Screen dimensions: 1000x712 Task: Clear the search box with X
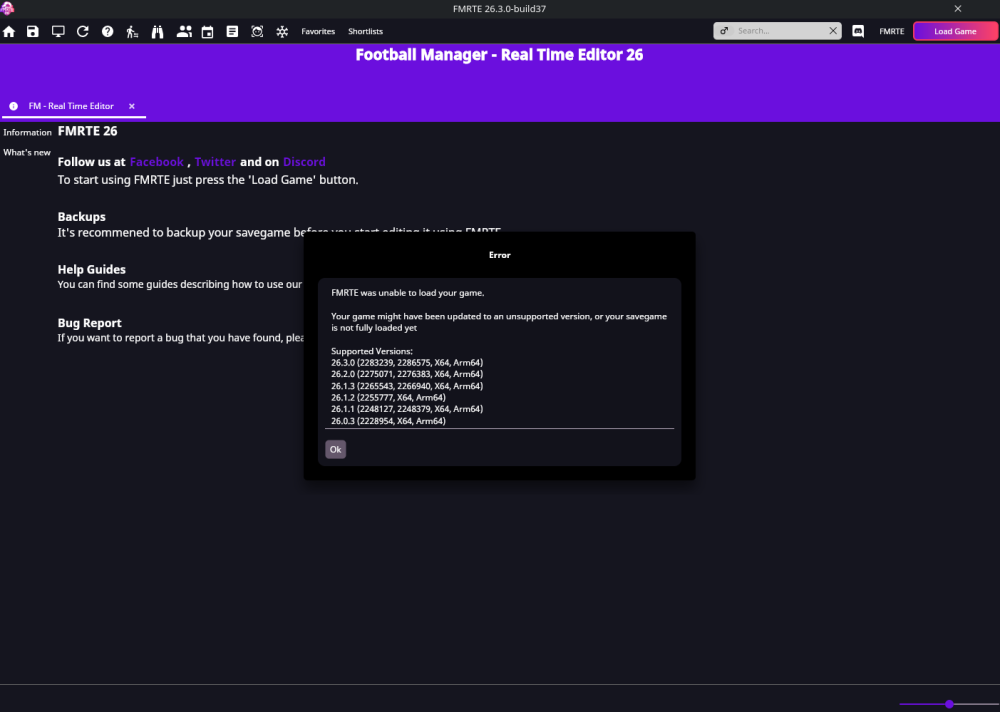pos(833,31)
